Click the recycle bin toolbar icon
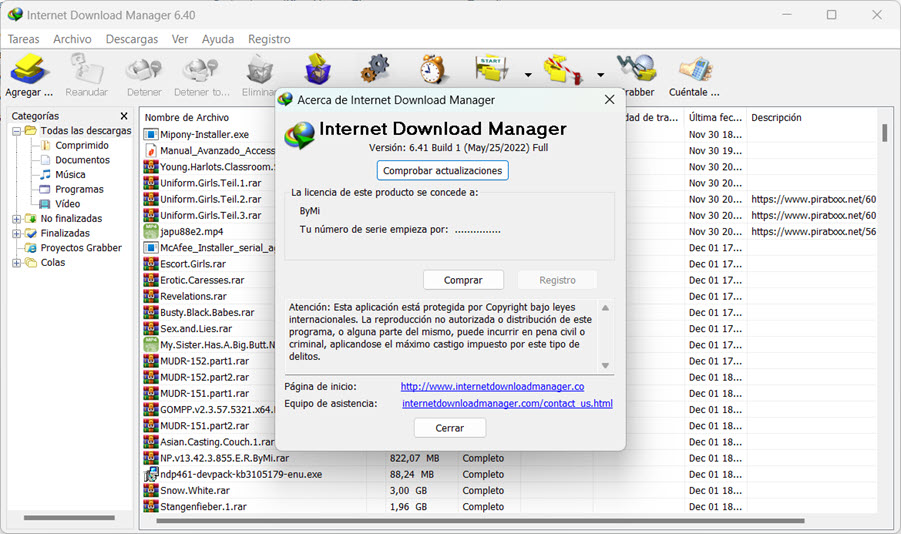Viewport: 901px width, 534px height. (317, 70)
